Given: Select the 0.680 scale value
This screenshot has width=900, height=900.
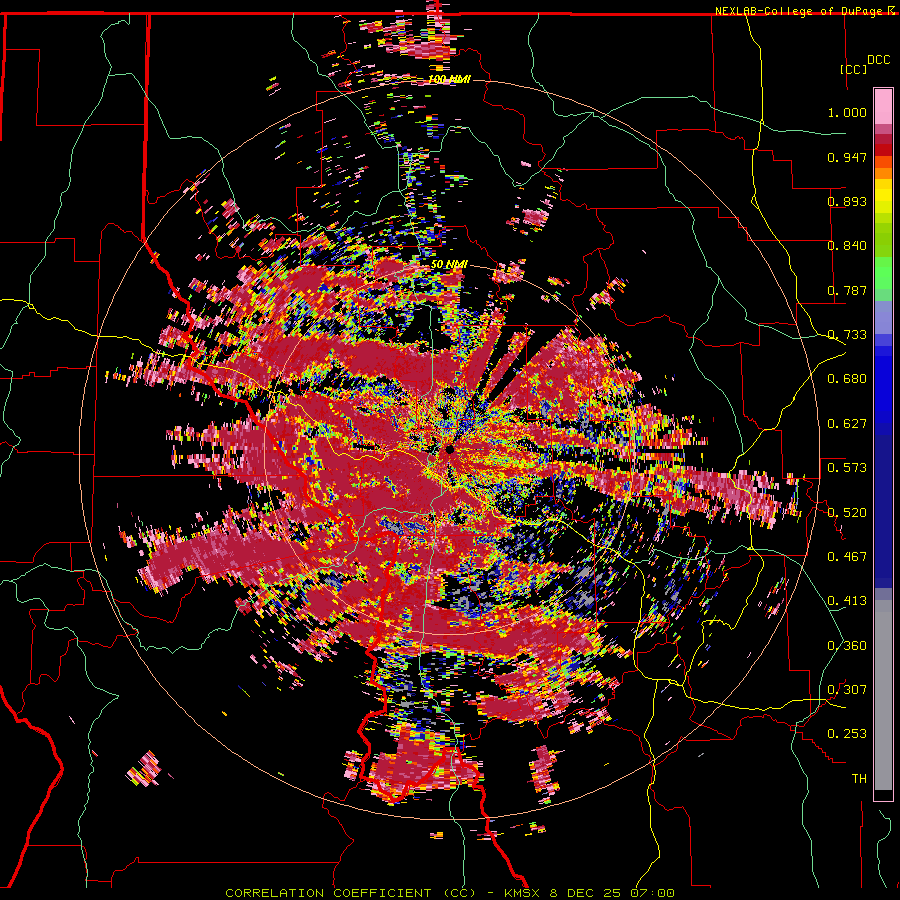Looking at the screenshot, I should [847, 379].
